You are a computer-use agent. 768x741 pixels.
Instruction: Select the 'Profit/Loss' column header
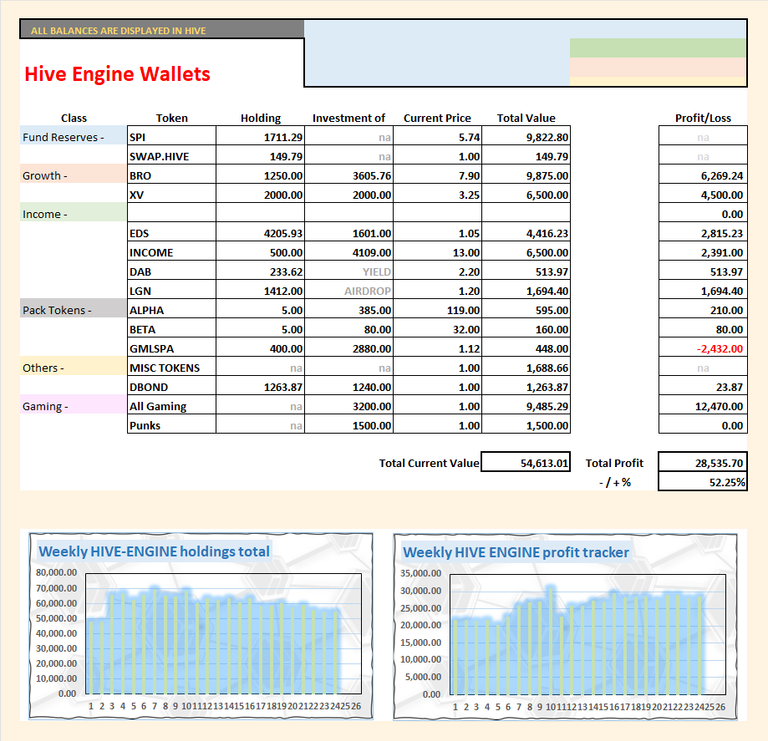(703, 118)
